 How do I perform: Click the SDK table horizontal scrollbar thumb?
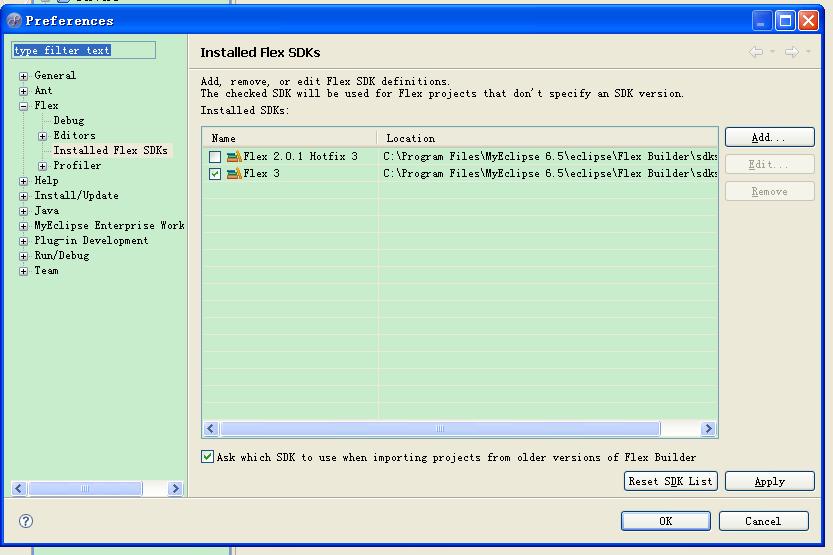pyautogui.click(x=440, y=429)
